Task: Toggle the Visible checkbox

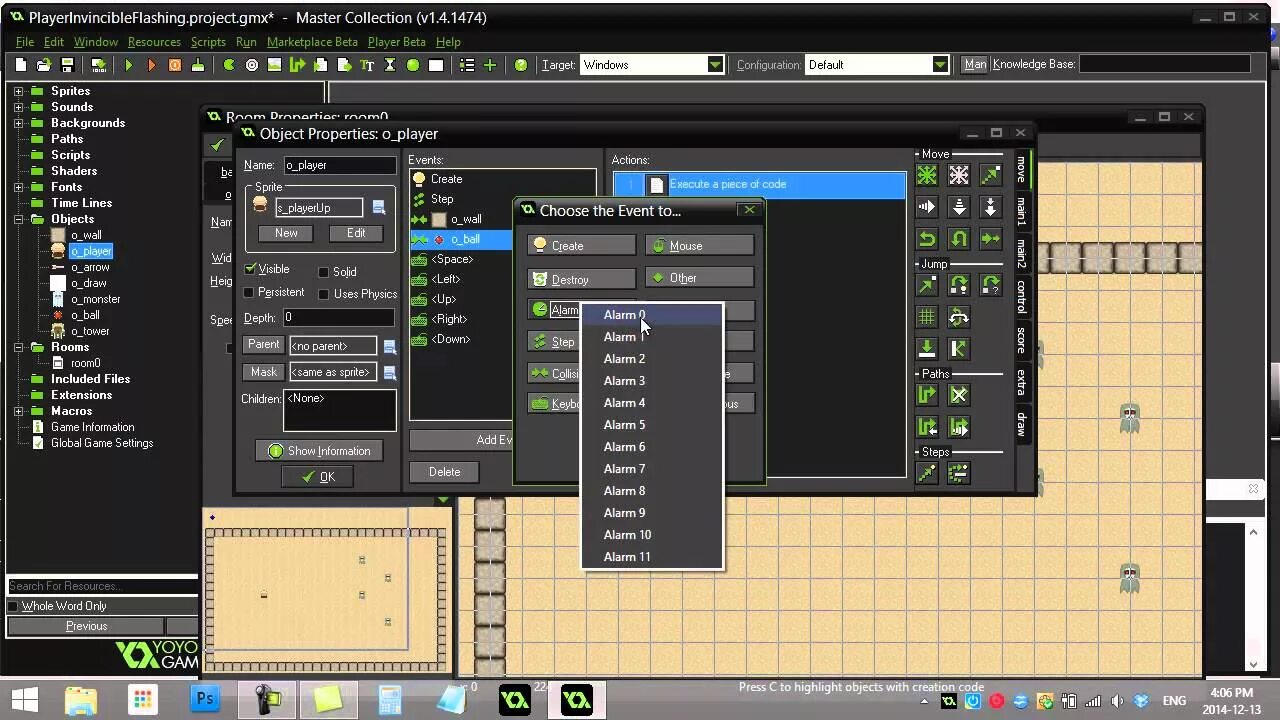Action: 251,269
